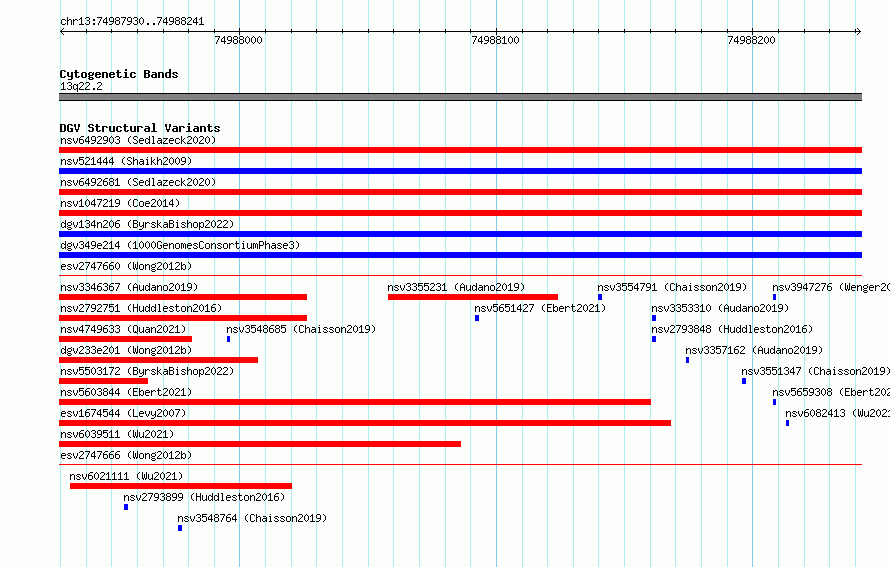
Task: Click the blue marker under nsv2793899
Action: 126,507
